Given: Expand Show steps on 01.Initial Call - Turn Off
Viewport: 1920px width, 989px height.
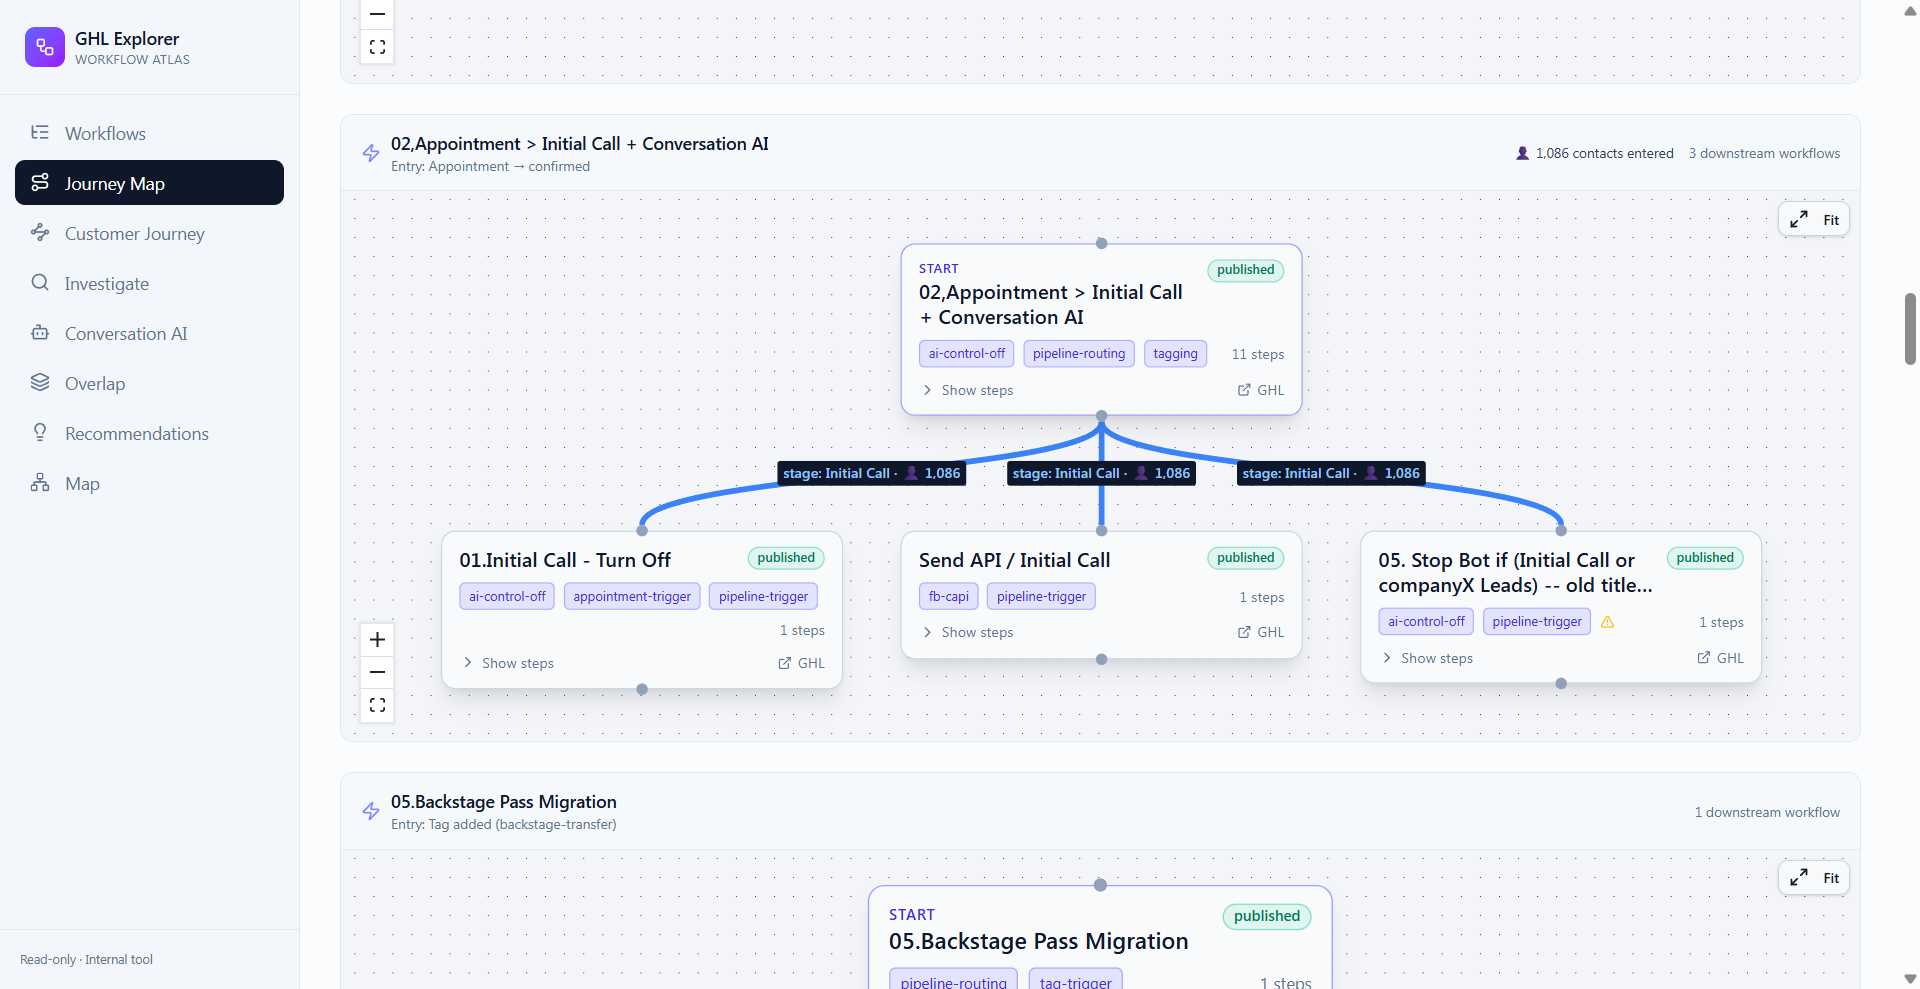Looking at the screenshot, I should 508,663.
